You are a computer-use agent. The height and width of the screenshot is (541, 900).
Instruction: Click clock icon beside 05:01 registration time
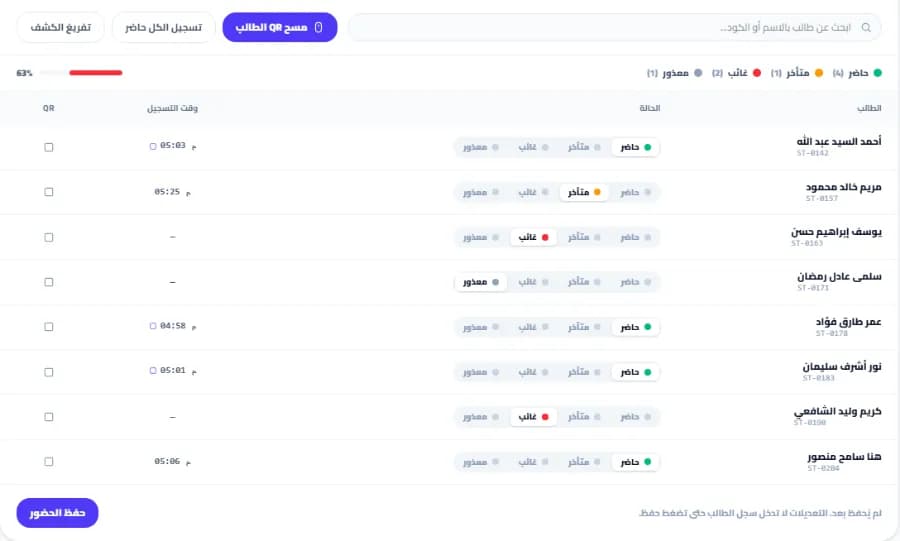coord(153,371)
